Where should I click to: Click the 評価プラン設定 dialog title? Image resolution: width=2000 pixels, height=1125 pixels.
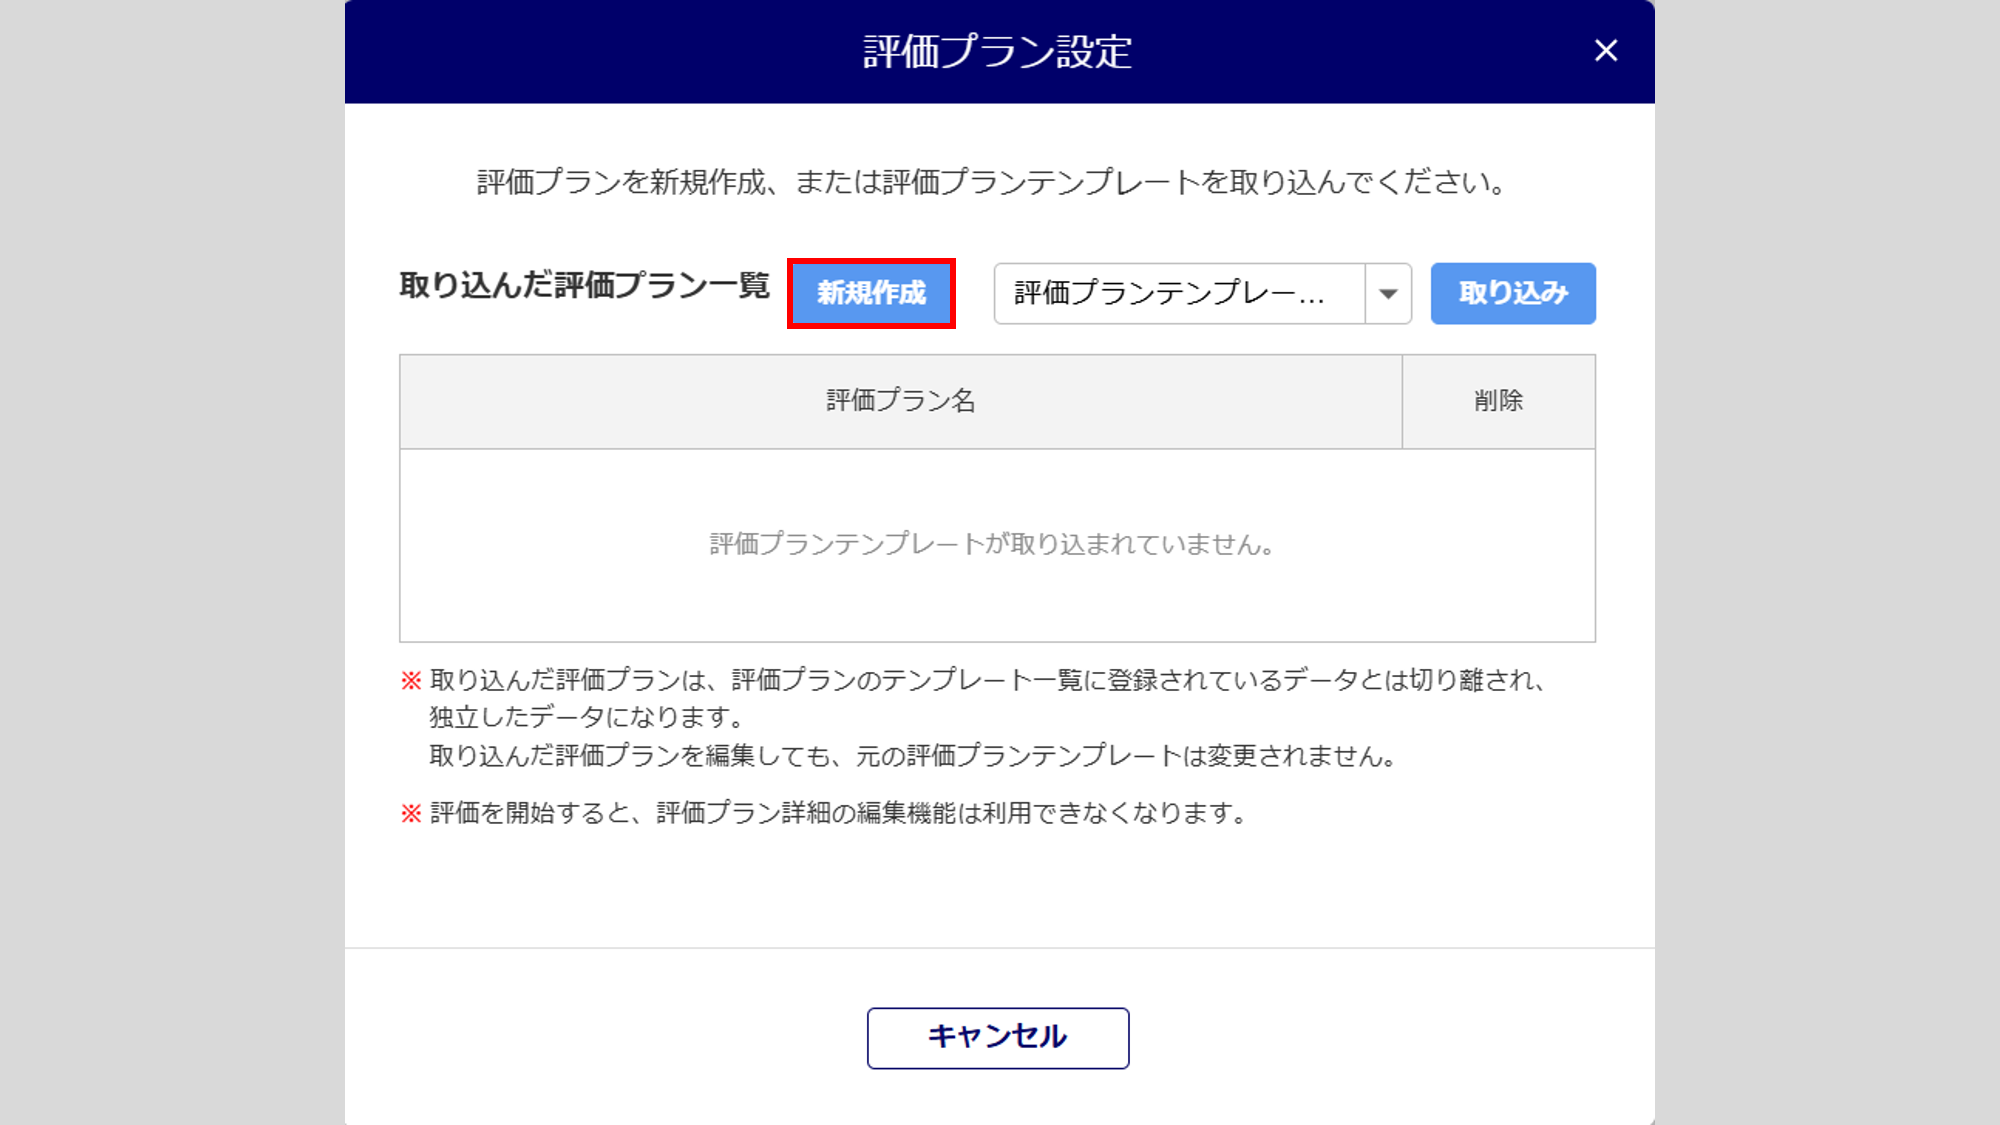(x=998, y=51)
